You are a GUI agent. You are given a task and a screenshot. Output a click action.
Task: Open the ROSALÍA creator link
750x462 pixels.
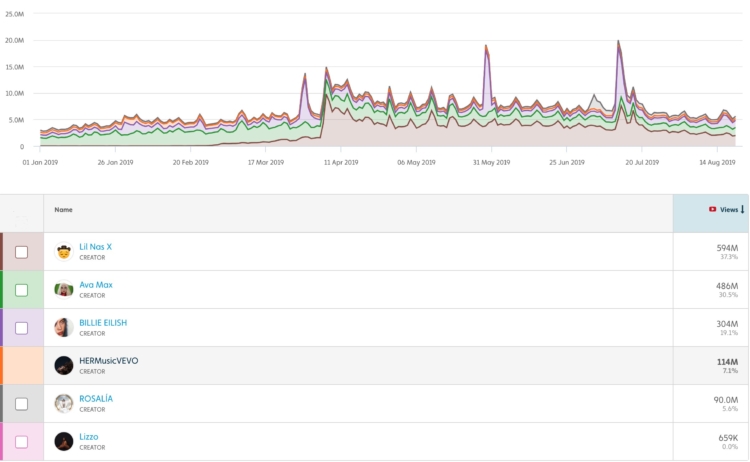tap(96, 398)
